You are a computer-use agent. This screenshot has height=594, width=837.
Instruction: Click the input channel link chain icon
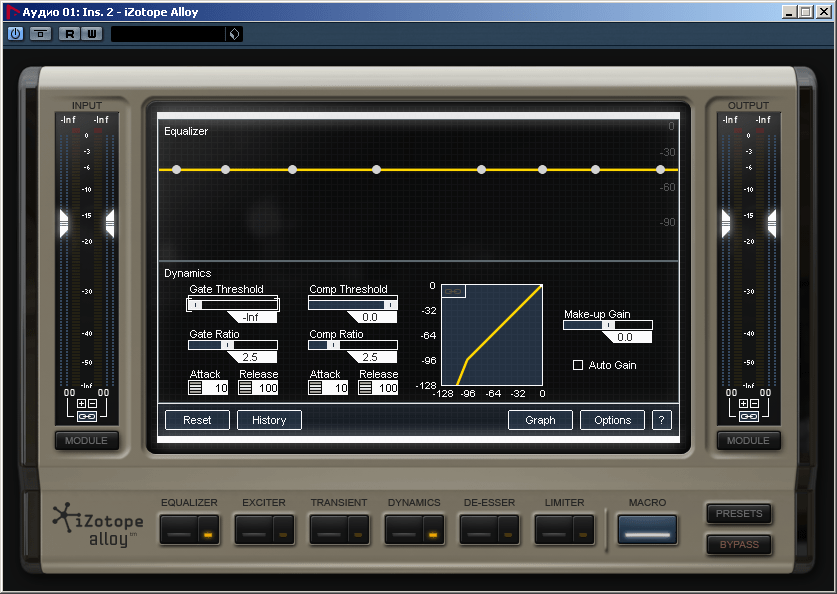87,416
